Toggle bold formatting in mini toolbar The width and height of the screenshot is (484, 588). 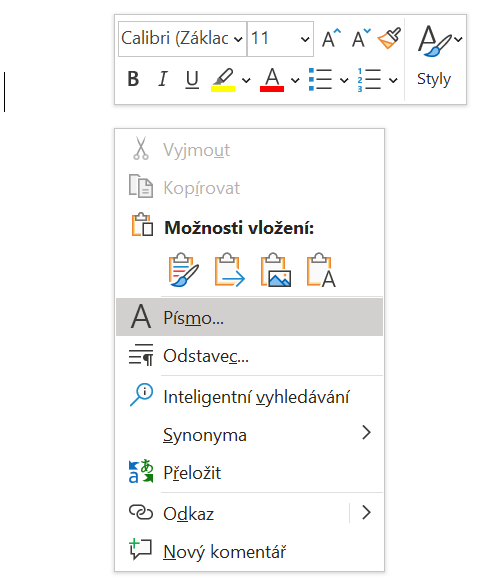coord(133,79)
